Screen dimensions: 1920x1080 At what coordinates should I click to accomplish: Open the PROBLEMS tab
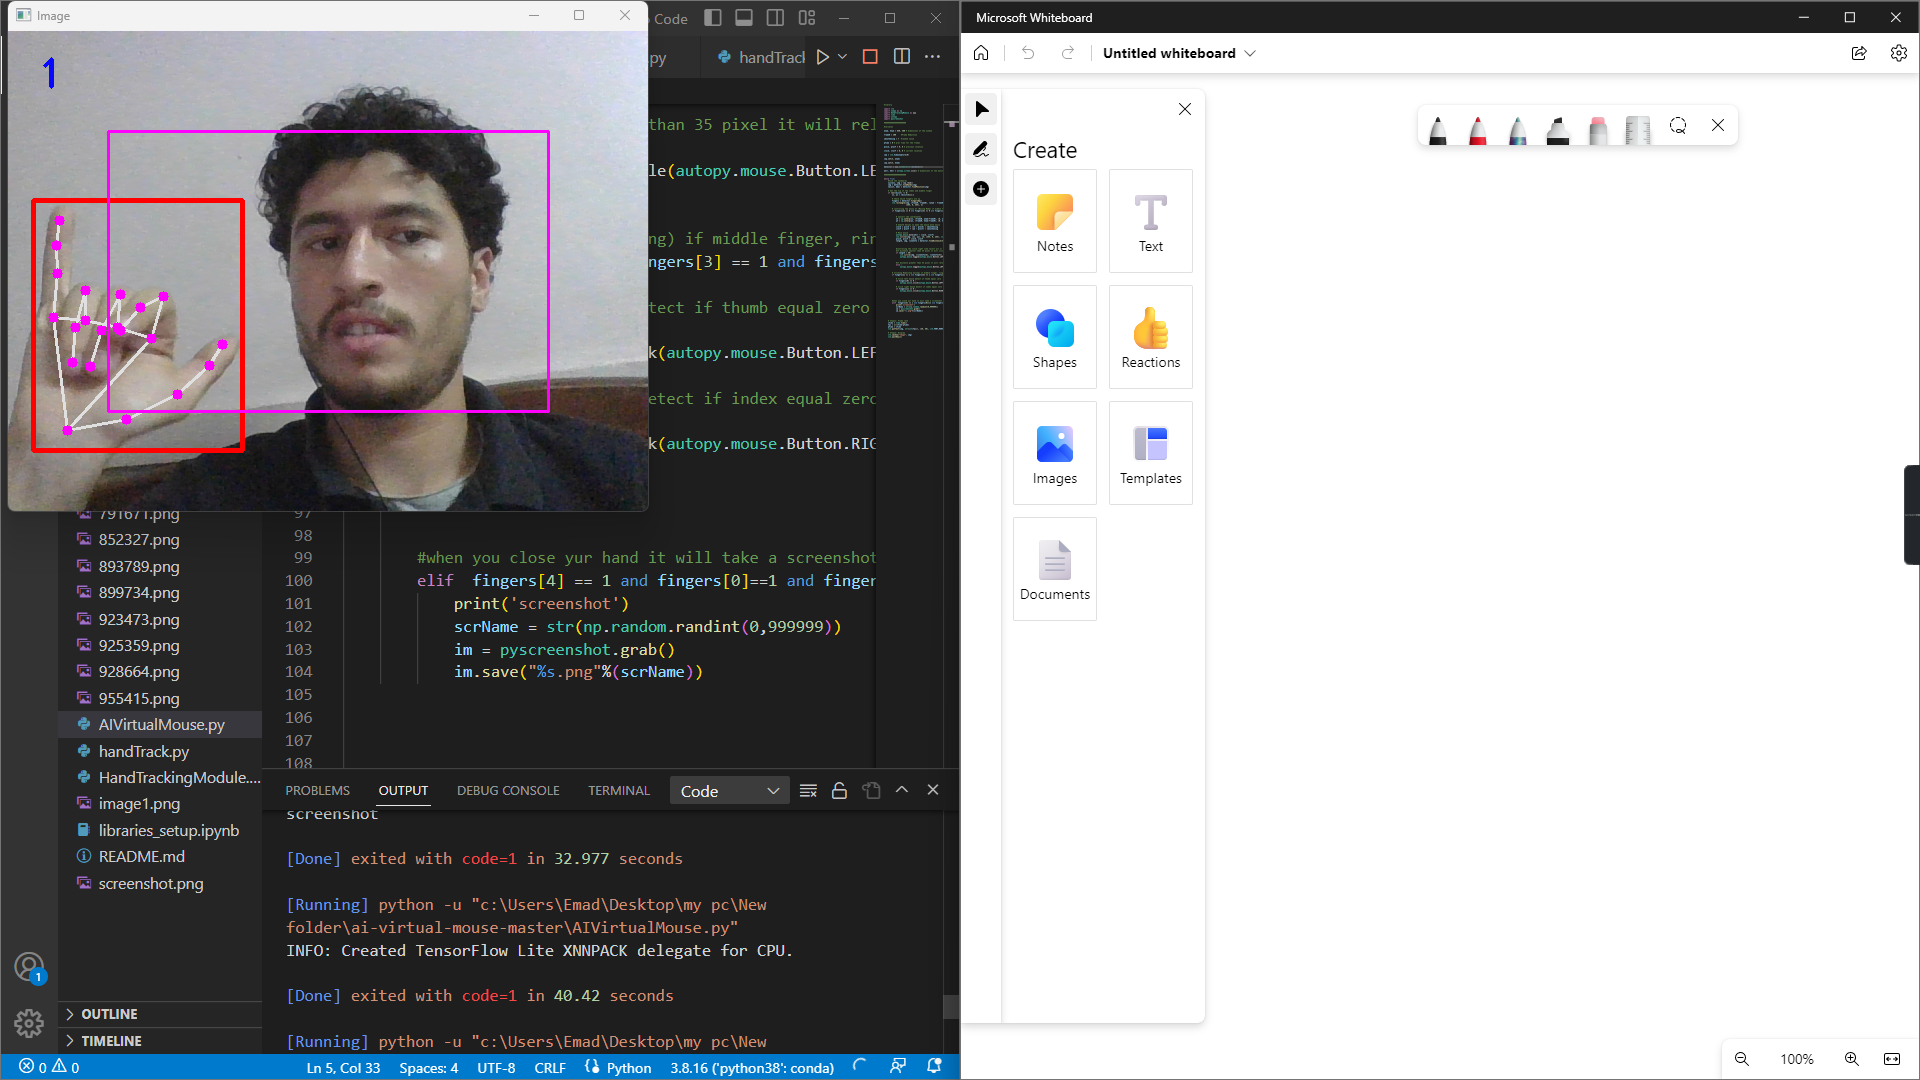317,790
